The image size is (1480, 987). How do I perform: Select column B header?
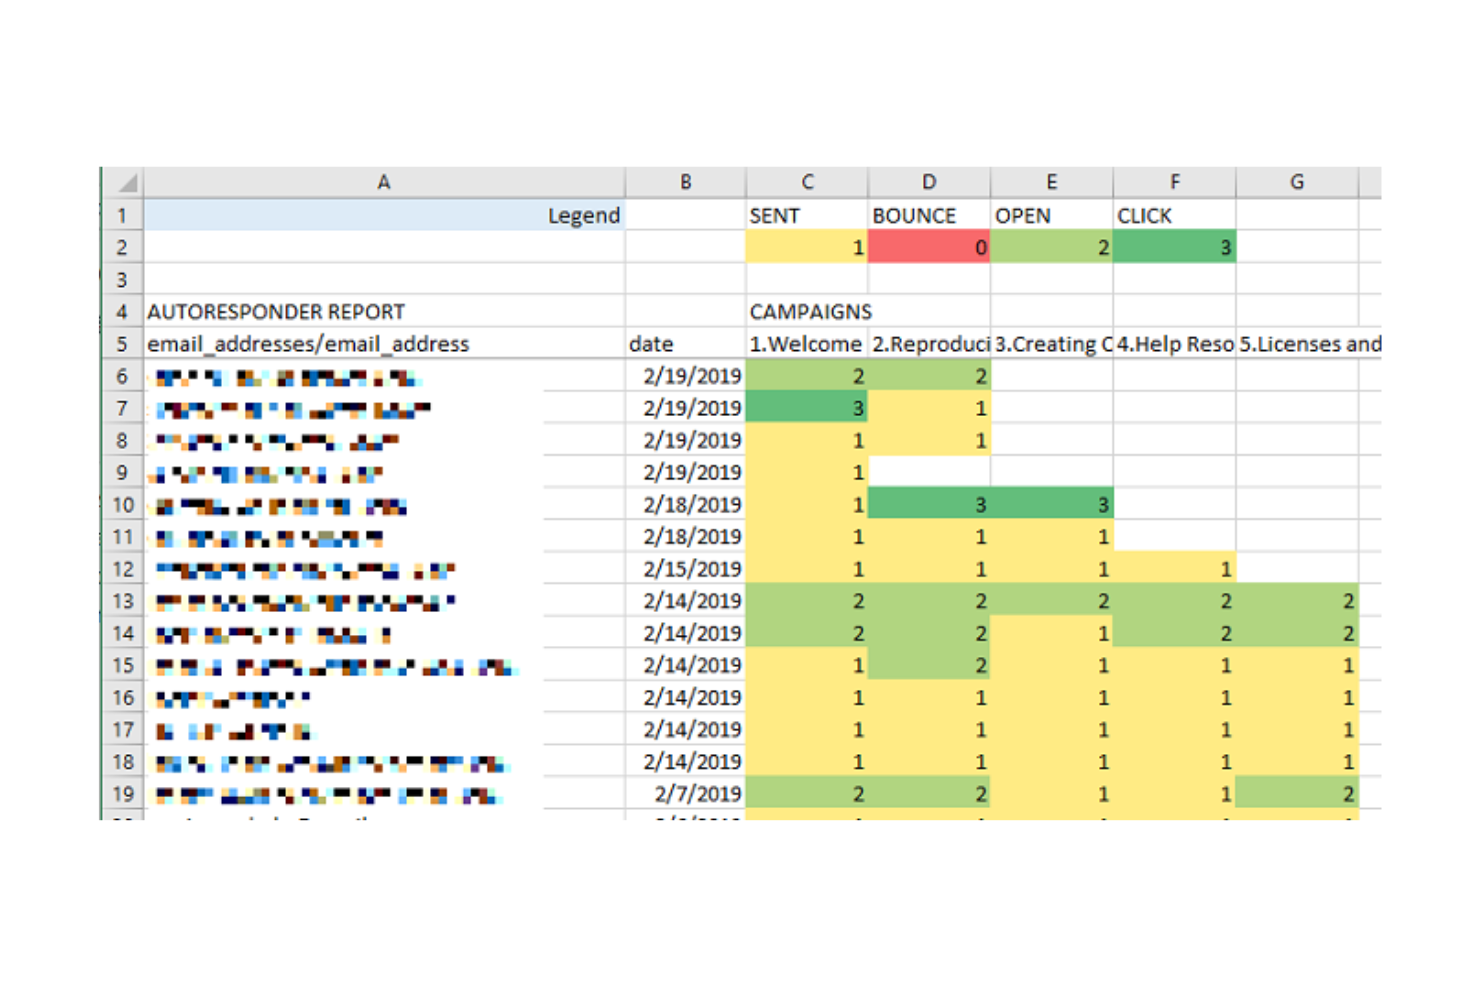coord(685,182)
